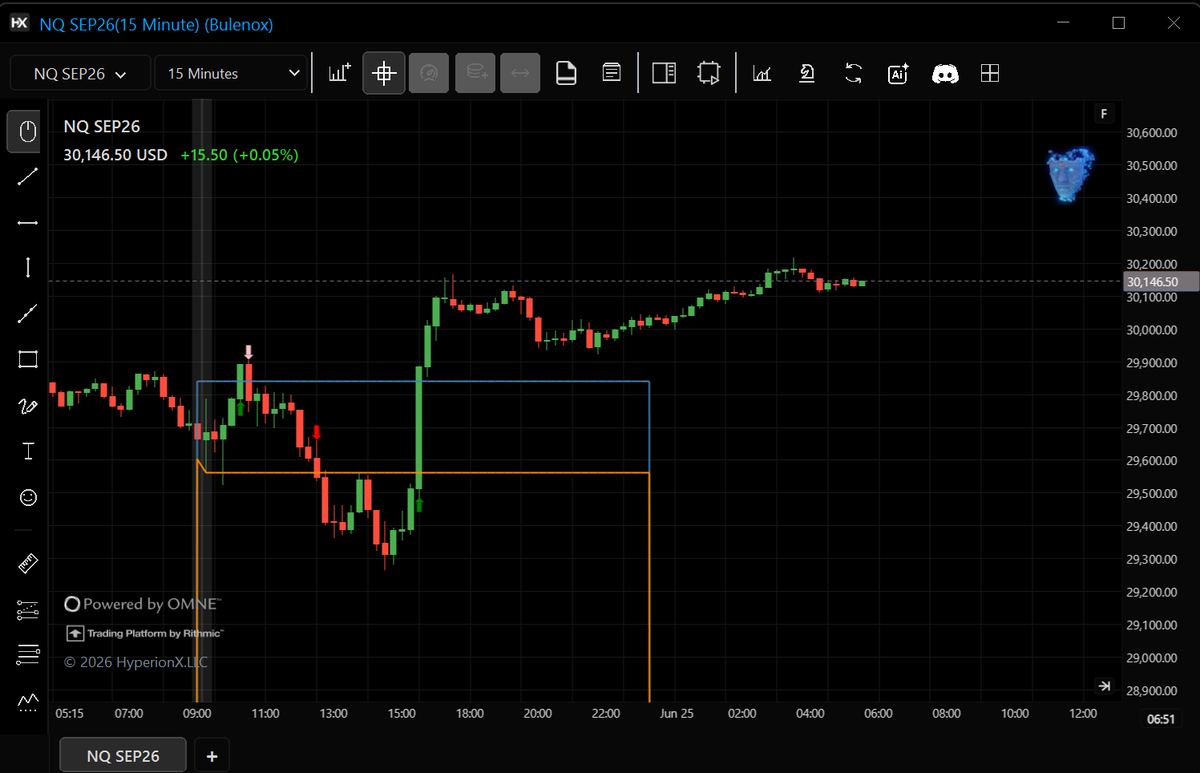Open the grid multi-chart layout icon
The height and width of the screenshot is (773, 1200).
[x=989, y=73]
